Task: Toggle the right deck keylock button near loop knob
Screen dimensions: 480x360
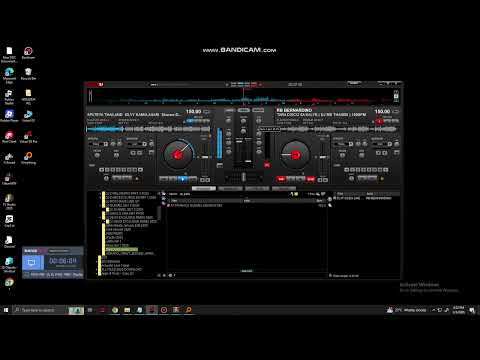Action: tap(382, 179)
